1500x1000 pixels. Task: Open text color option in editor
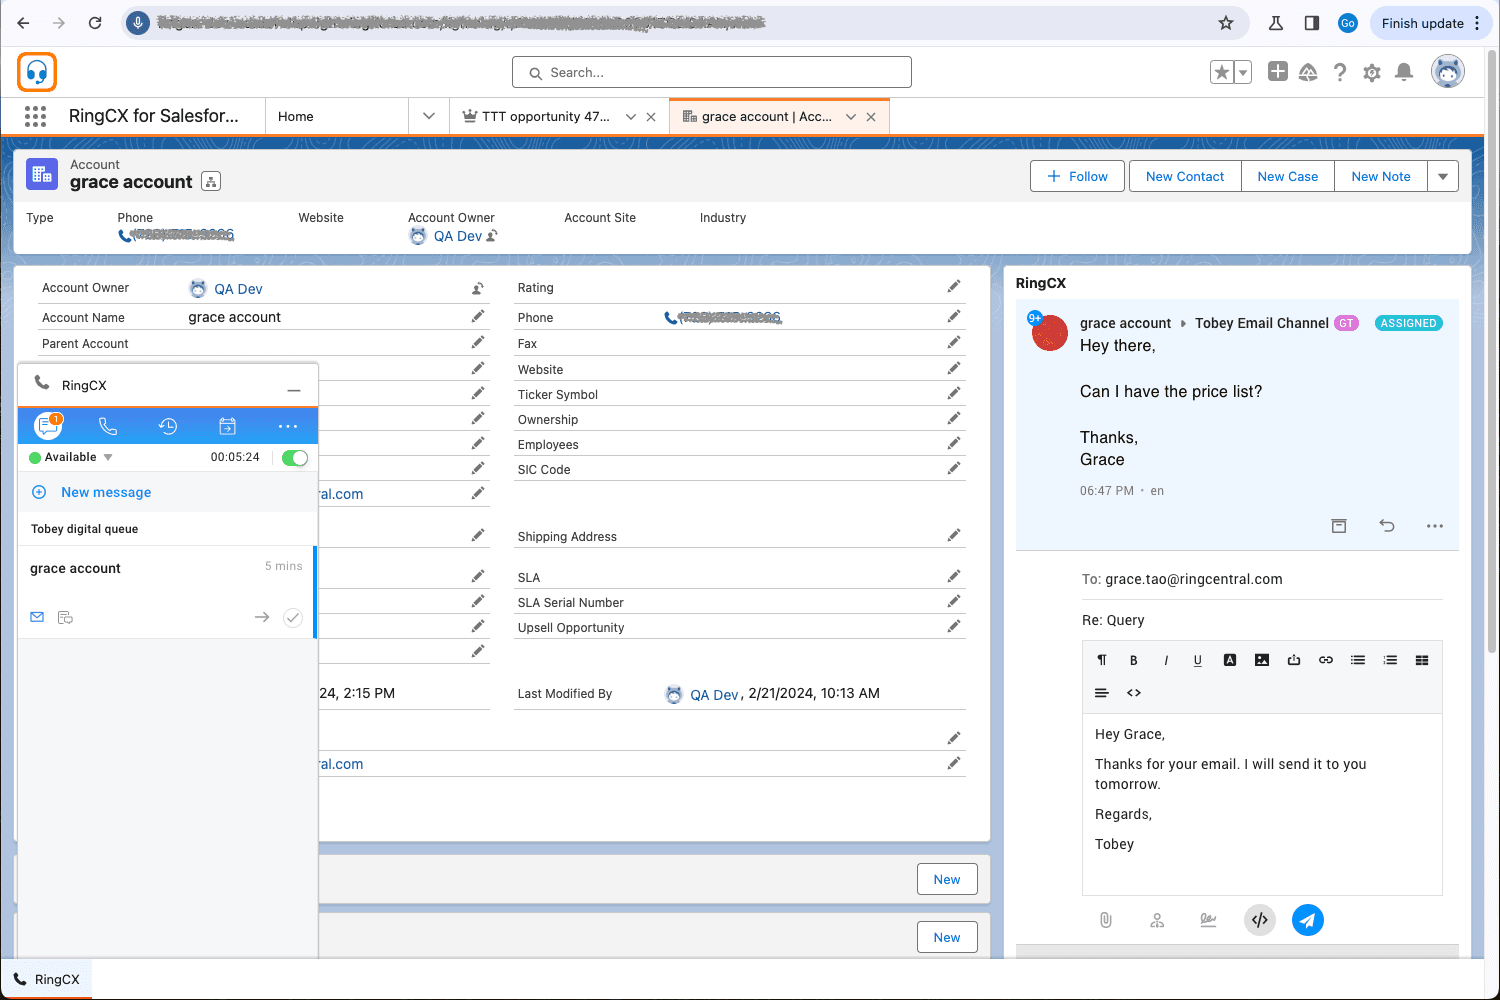click(x=1230, y=660)
